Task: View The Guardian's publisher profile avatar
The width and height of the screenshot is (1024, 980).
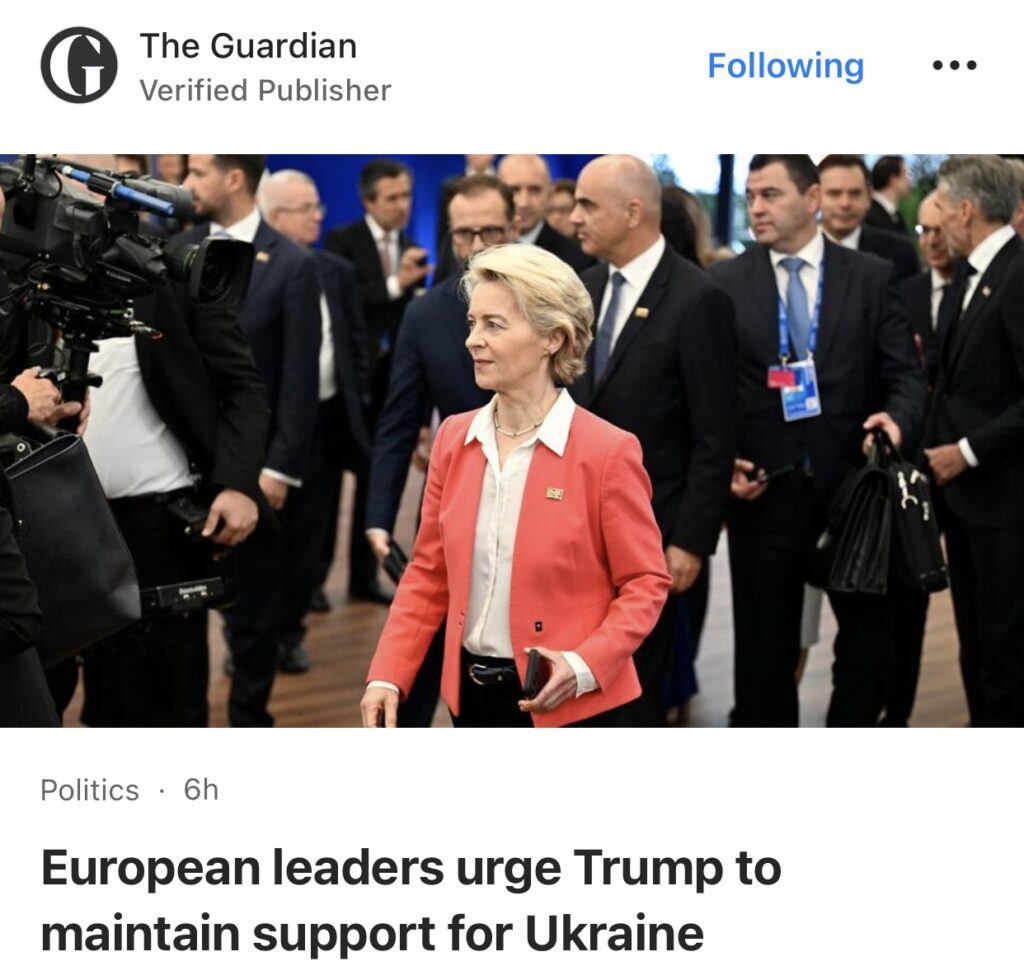Action: (79, 65)
